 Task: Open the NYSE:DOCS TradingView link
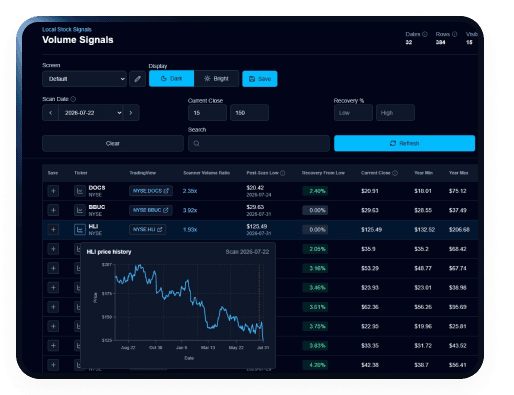tap(151, 191)
